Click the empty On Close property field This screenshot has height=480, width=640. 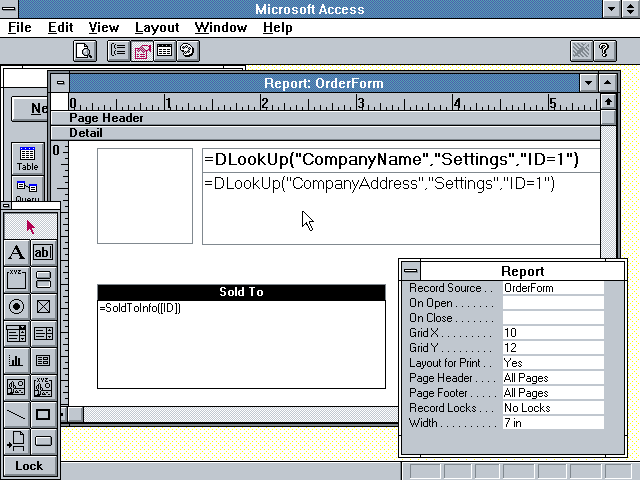pyautogui.click(x=553, y=318)
